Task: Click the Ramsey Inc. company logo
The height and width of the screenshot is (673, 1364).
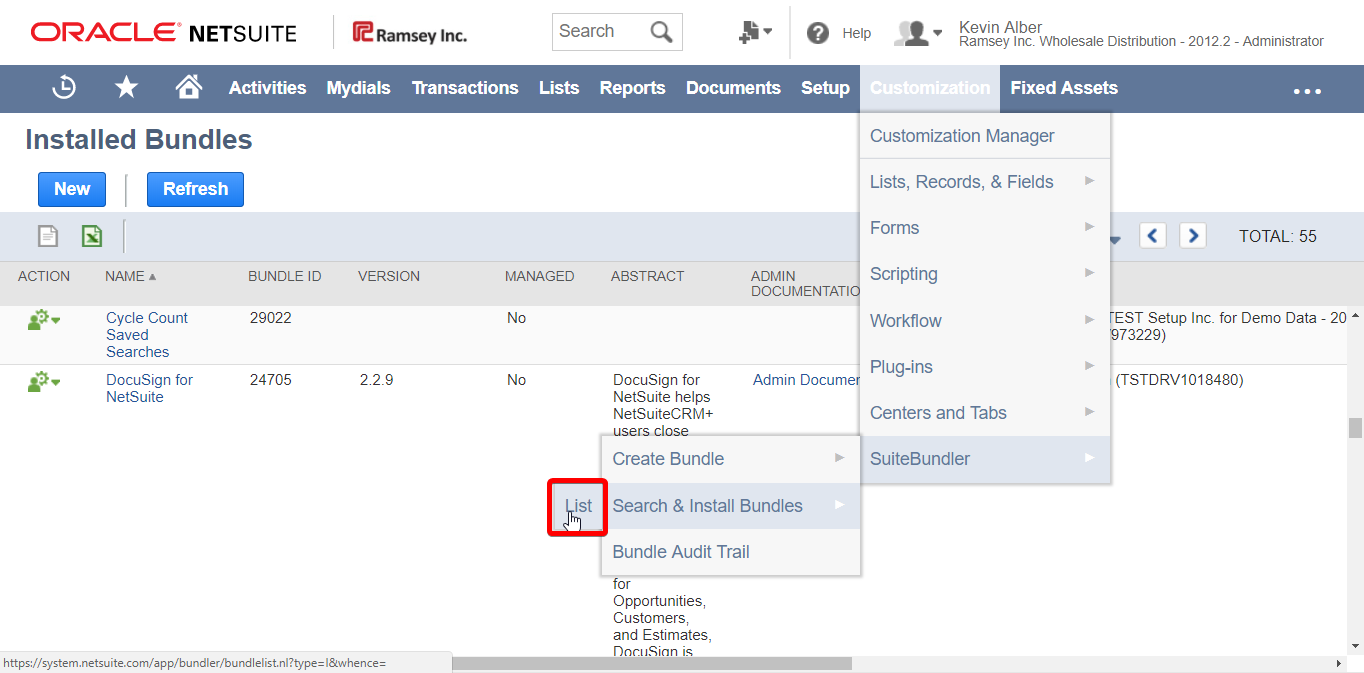Action: (x=409, y=31)
